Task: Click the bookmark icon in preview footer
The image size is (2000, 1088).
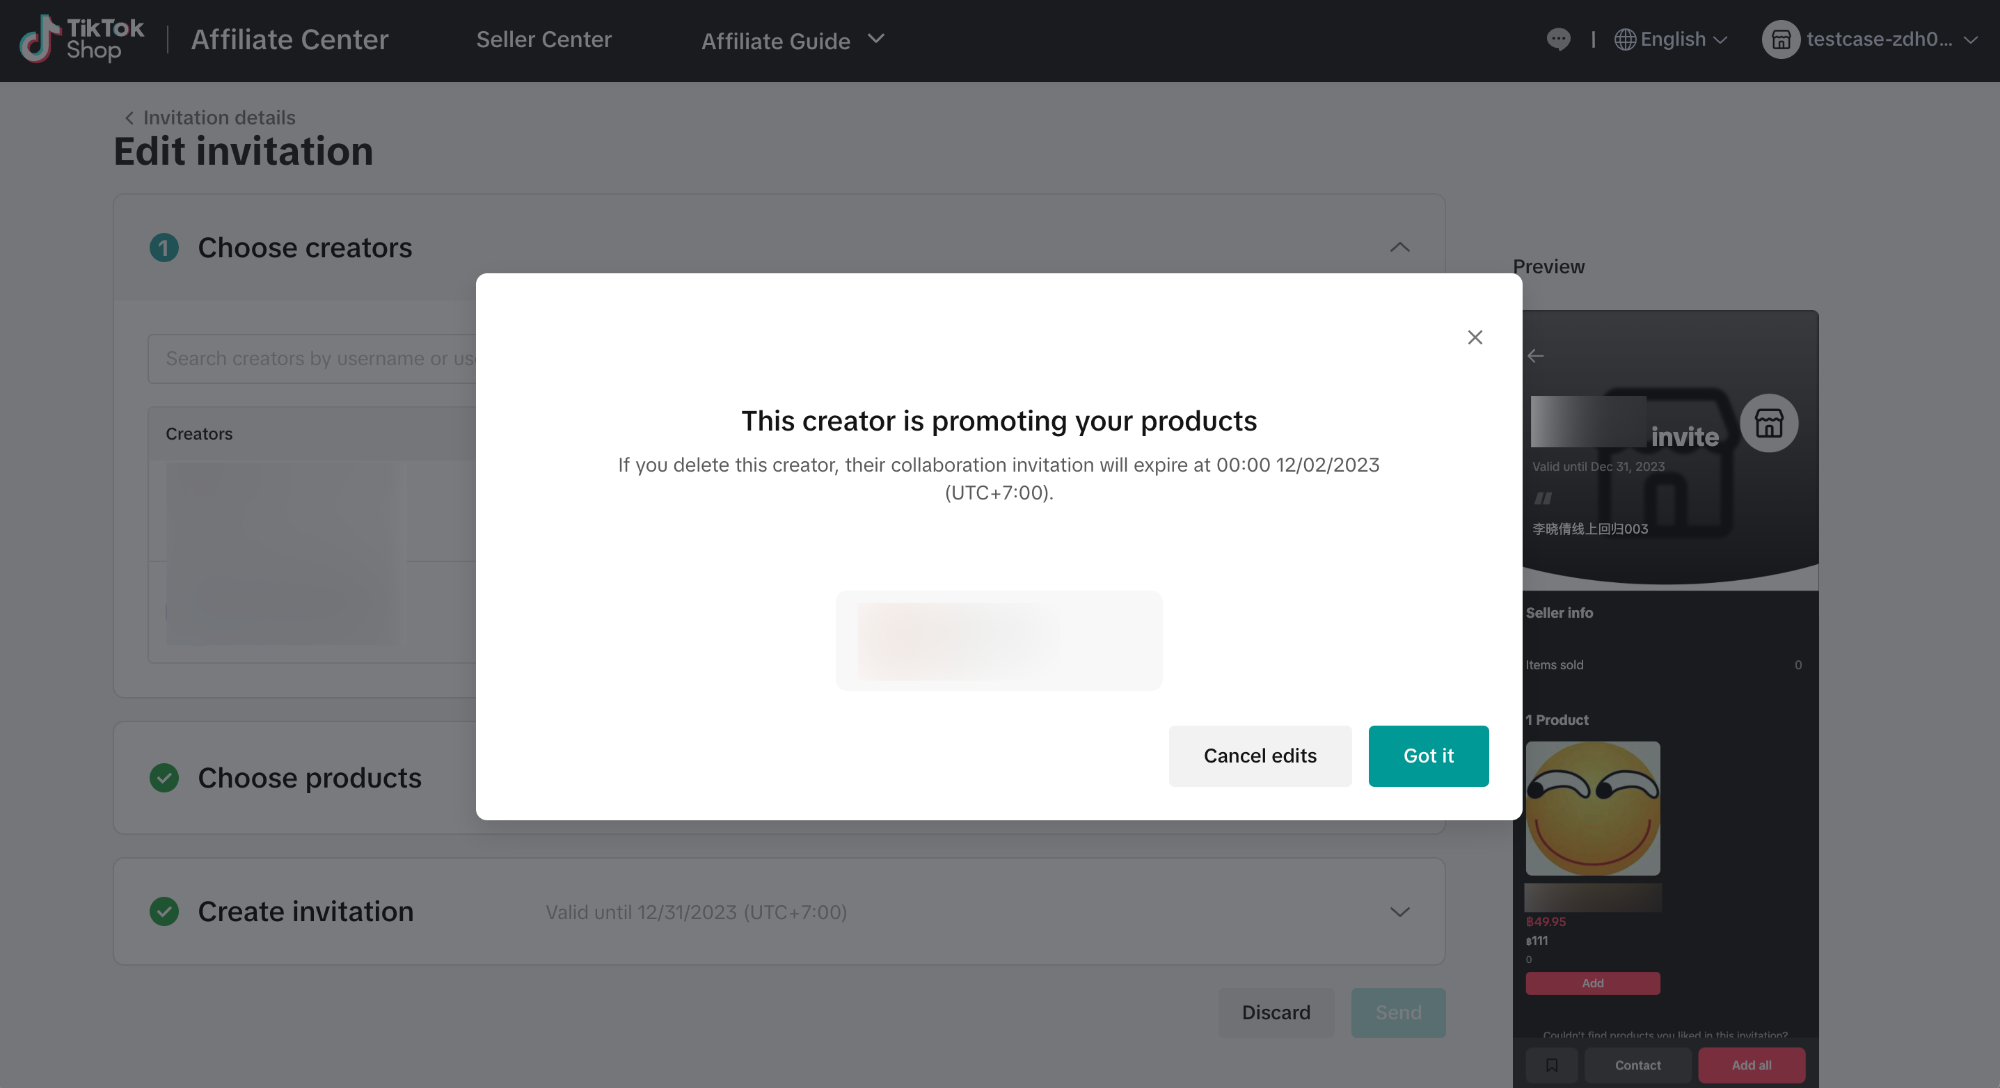Action: click(1552, 1065)
